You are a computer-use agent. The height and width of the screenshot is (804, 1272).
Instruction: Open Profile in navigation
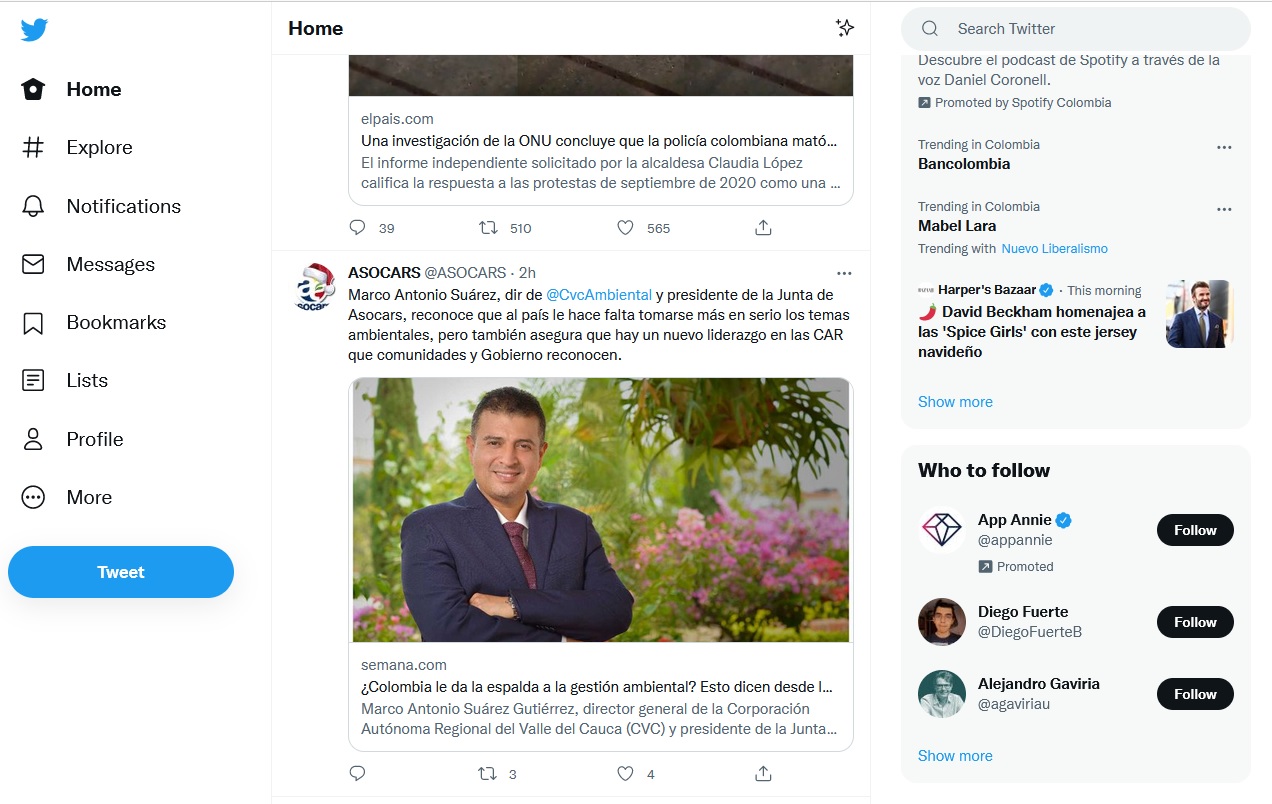point(95,439)
